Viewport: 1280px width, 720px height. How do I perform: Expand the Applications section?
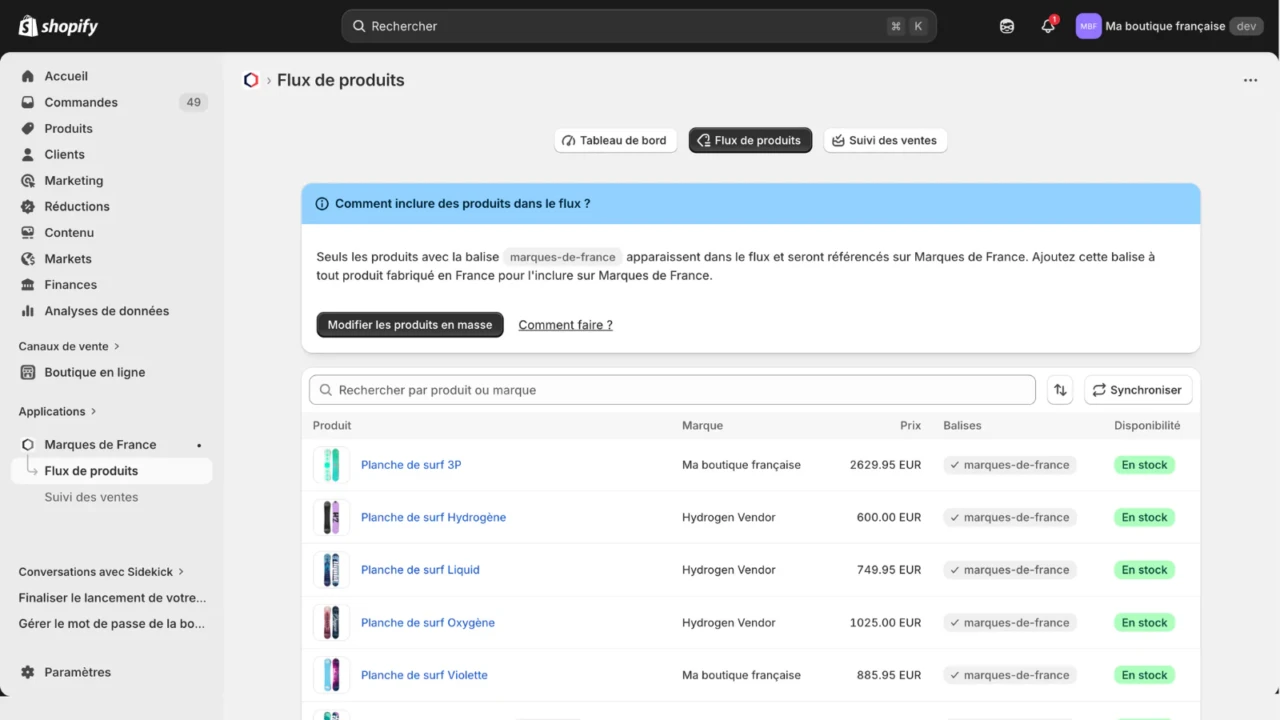pyautogui.click(x=58, y=411)
